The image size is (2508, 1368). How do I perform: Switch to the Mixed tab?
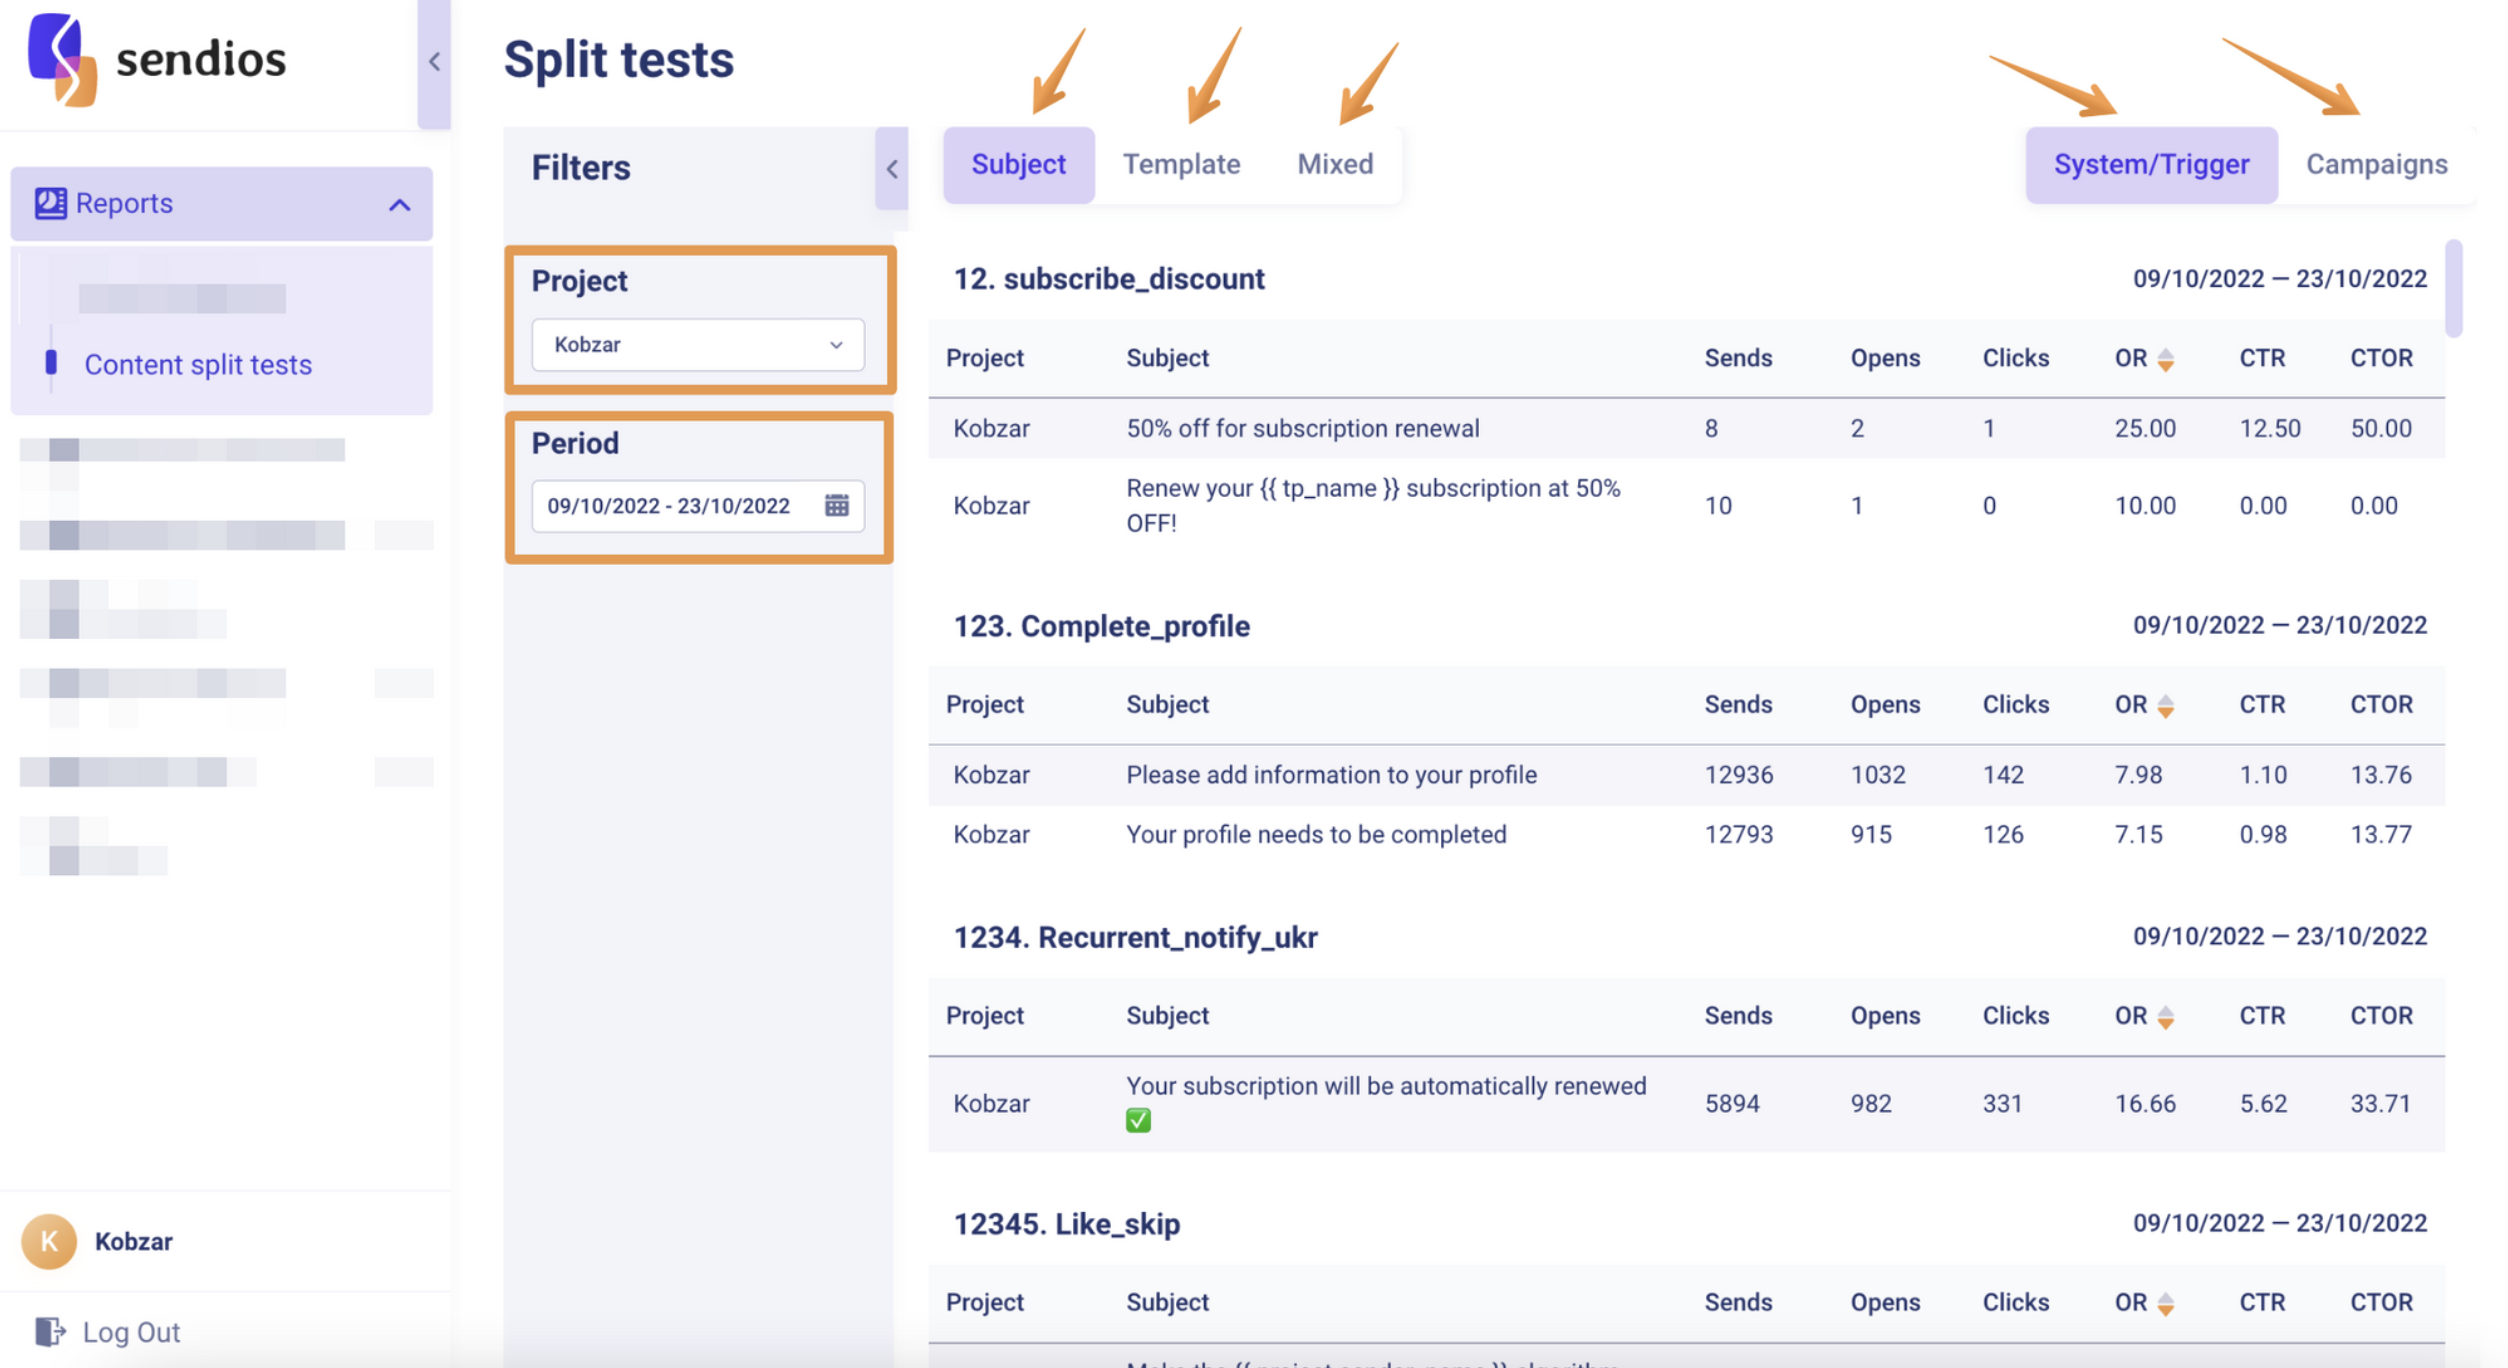(1334, 164)
